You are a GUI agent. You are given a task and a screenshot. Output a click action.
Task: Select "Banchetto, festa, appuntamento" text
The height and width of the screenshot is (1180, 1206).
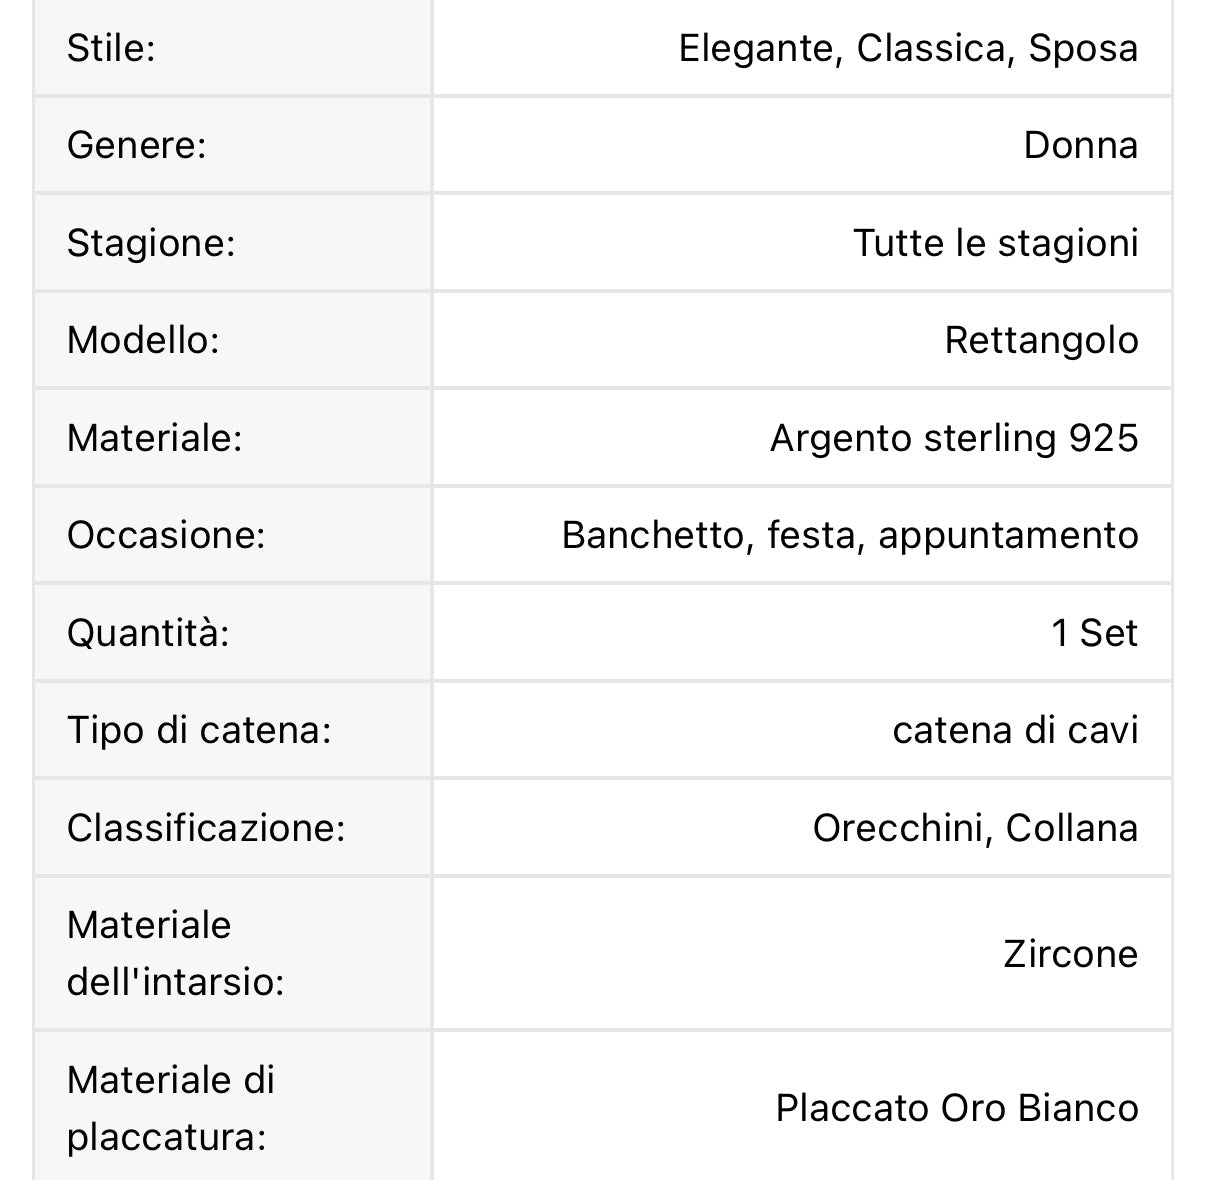pyautogui.click(x=850, y=535)
